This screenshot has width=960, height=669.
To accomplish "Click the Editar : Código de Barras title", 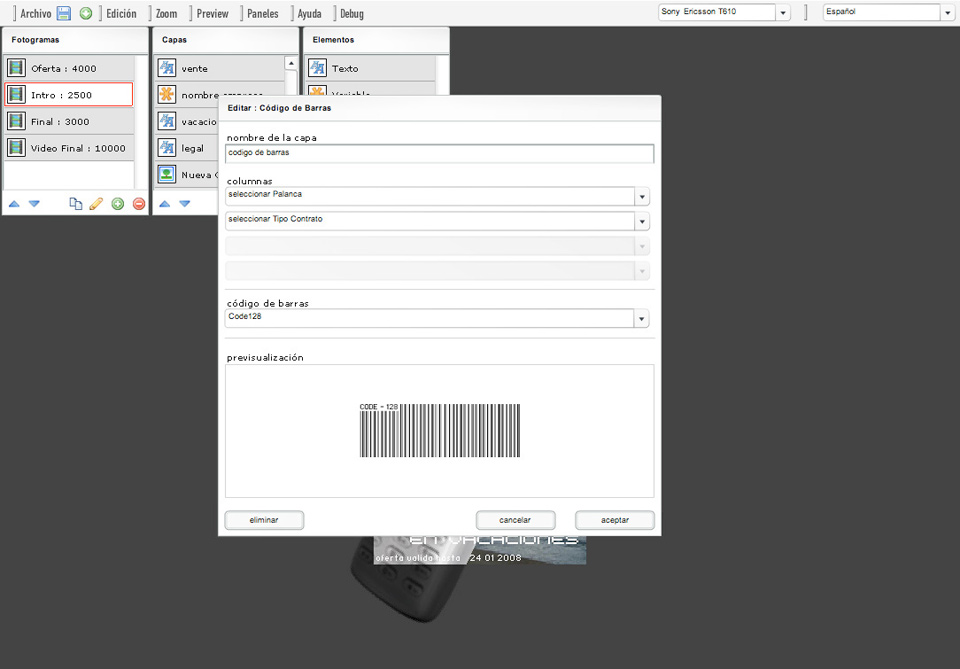I will pos(279,108).
